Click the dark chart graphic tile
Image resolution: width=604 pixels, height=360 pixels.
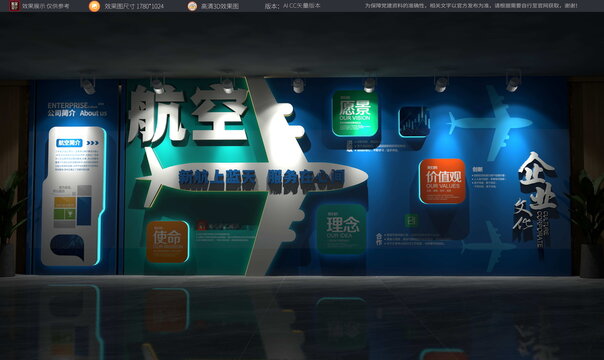[414, 122]
